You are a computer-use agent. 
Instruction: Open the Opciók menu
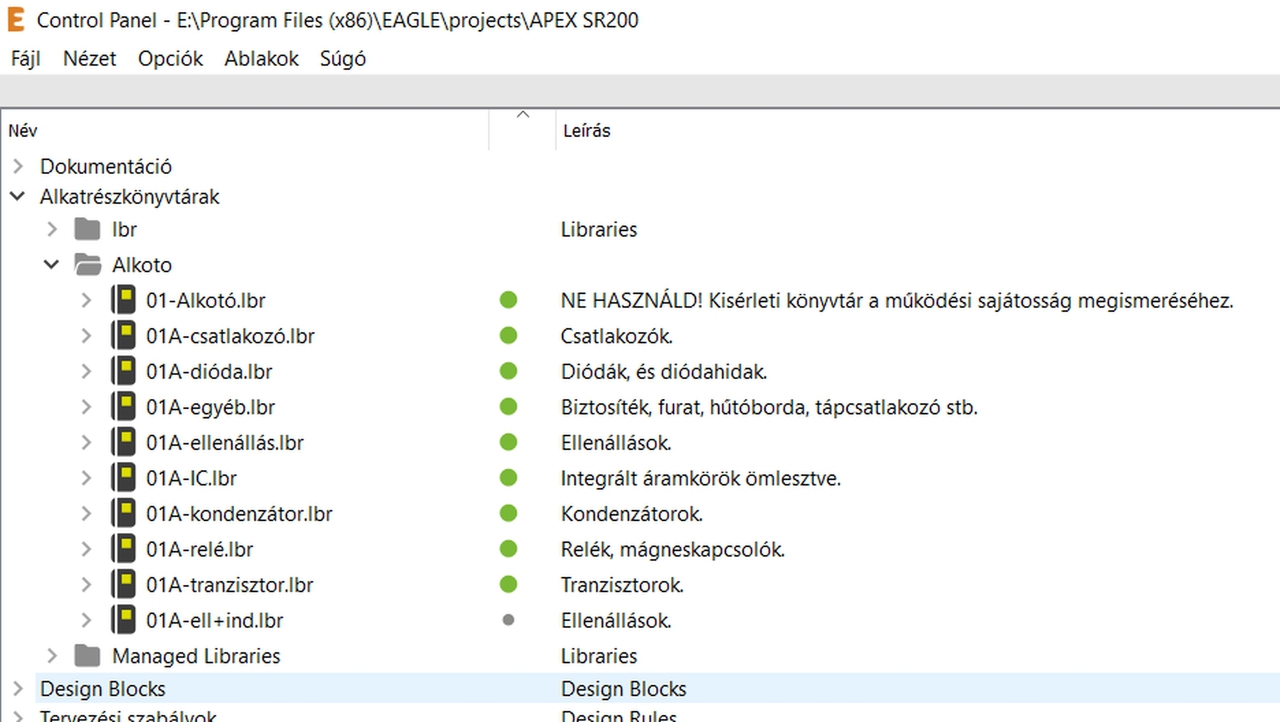(x=171, y=58)
